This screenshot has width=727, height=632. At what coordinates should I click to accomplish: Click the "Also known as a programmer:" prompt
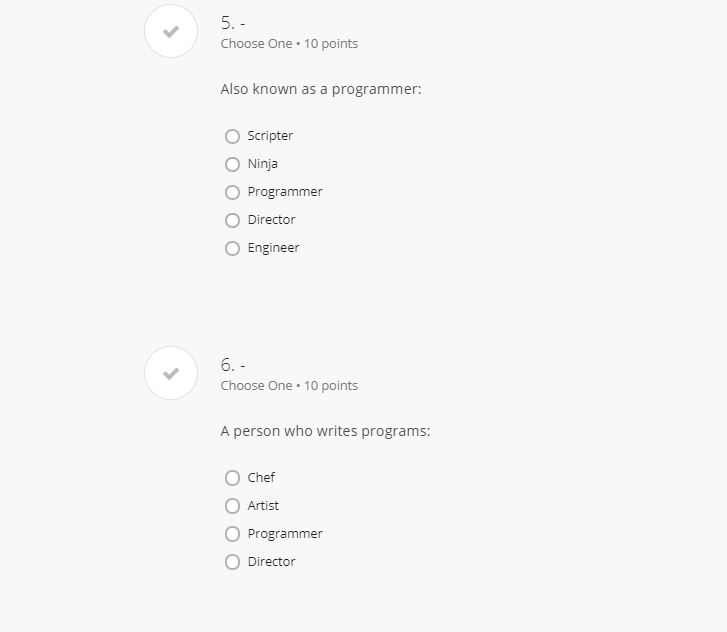click(321, 89)
